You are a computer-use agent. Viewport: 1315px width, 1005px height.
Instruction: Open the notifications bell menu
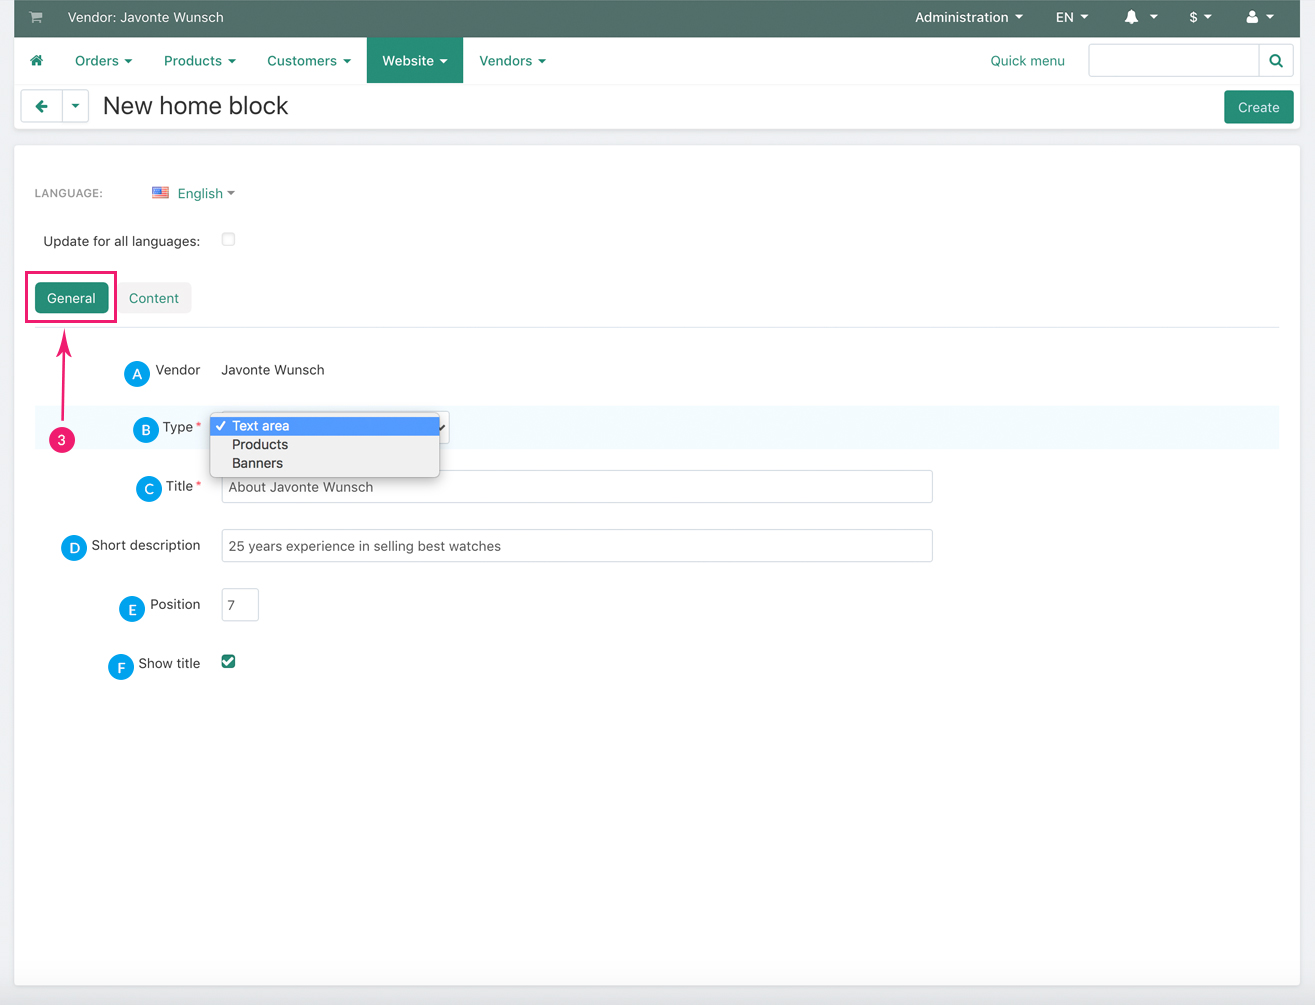(x=1140, y=17)
